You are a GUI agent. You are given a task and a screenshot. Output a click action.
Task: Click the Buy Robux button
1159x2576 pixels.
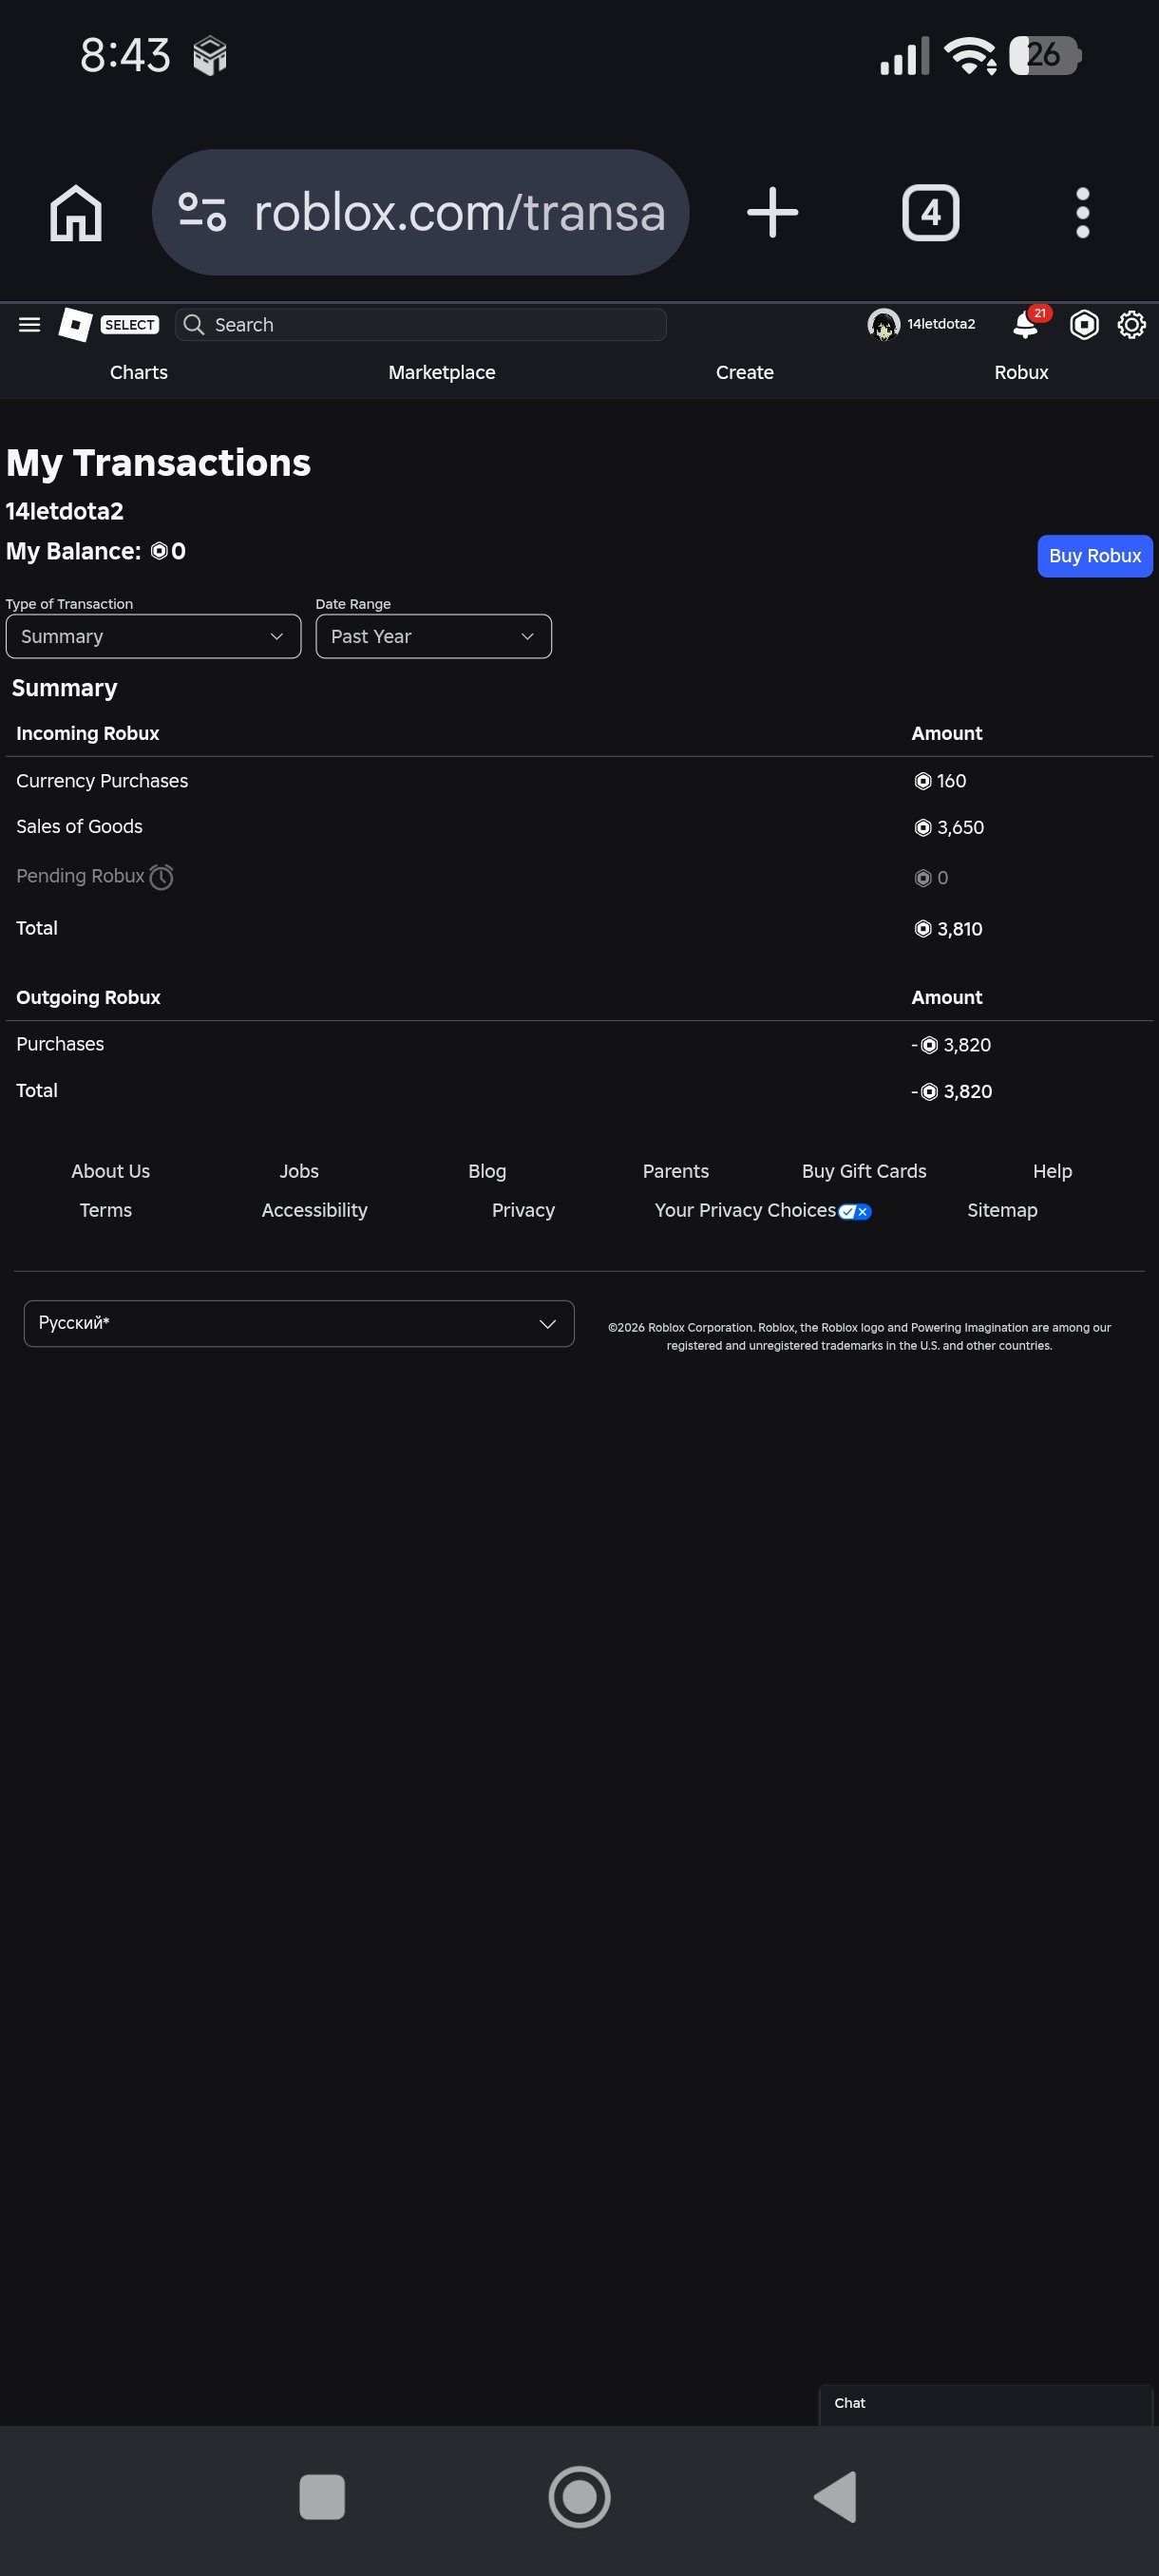(x=1095, y=556)
